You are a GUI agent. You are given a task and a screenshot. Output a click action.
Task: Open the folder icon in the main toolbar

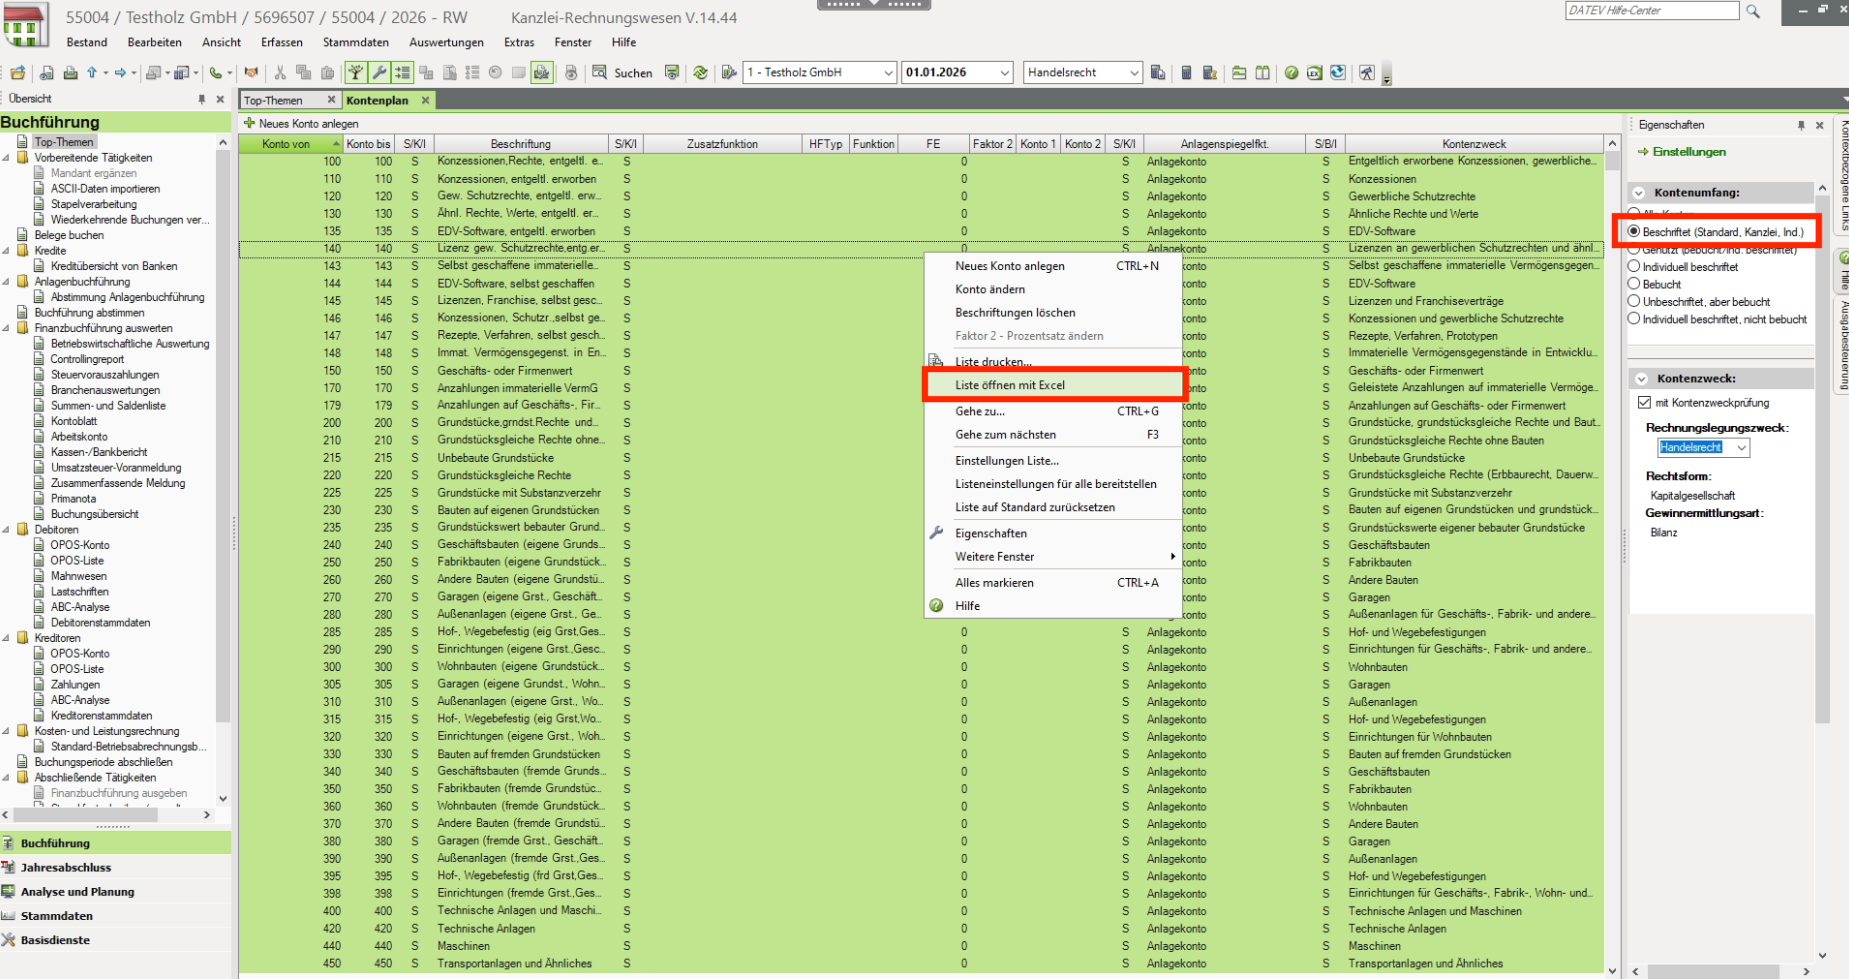point(18,73)
